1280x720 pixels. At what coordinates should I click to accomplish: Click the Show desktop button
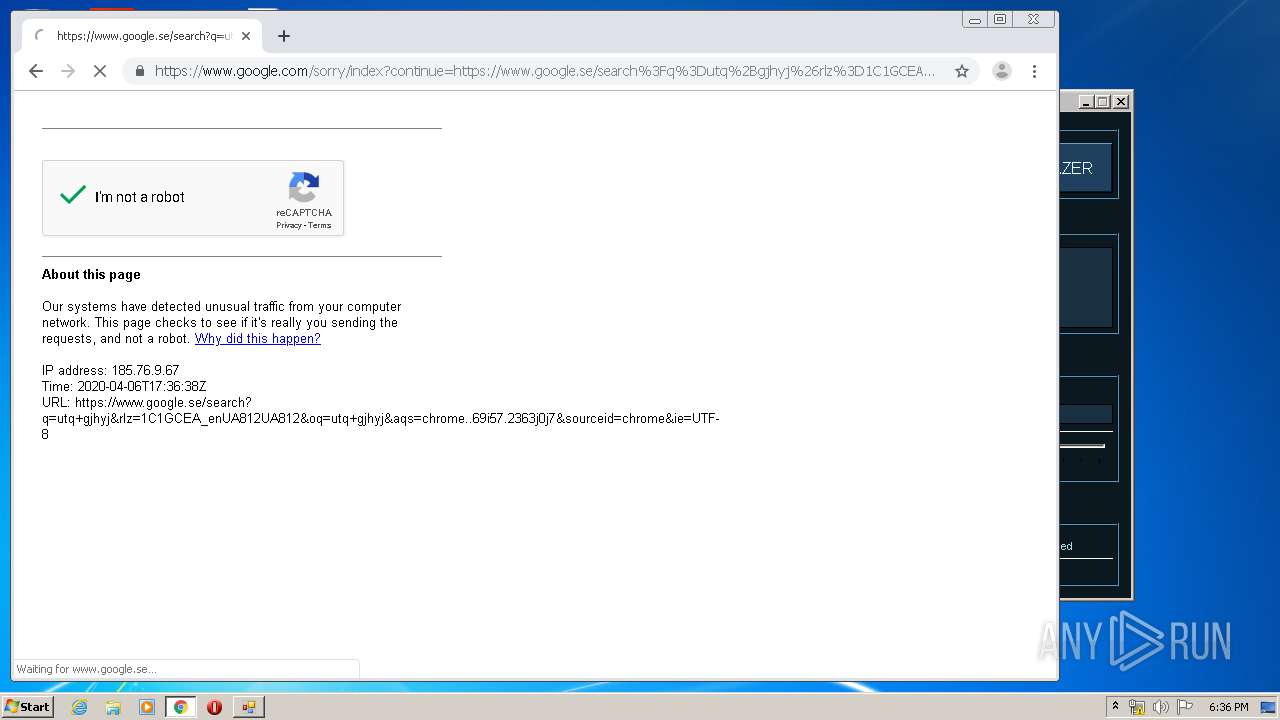[x=1269, y=707]
